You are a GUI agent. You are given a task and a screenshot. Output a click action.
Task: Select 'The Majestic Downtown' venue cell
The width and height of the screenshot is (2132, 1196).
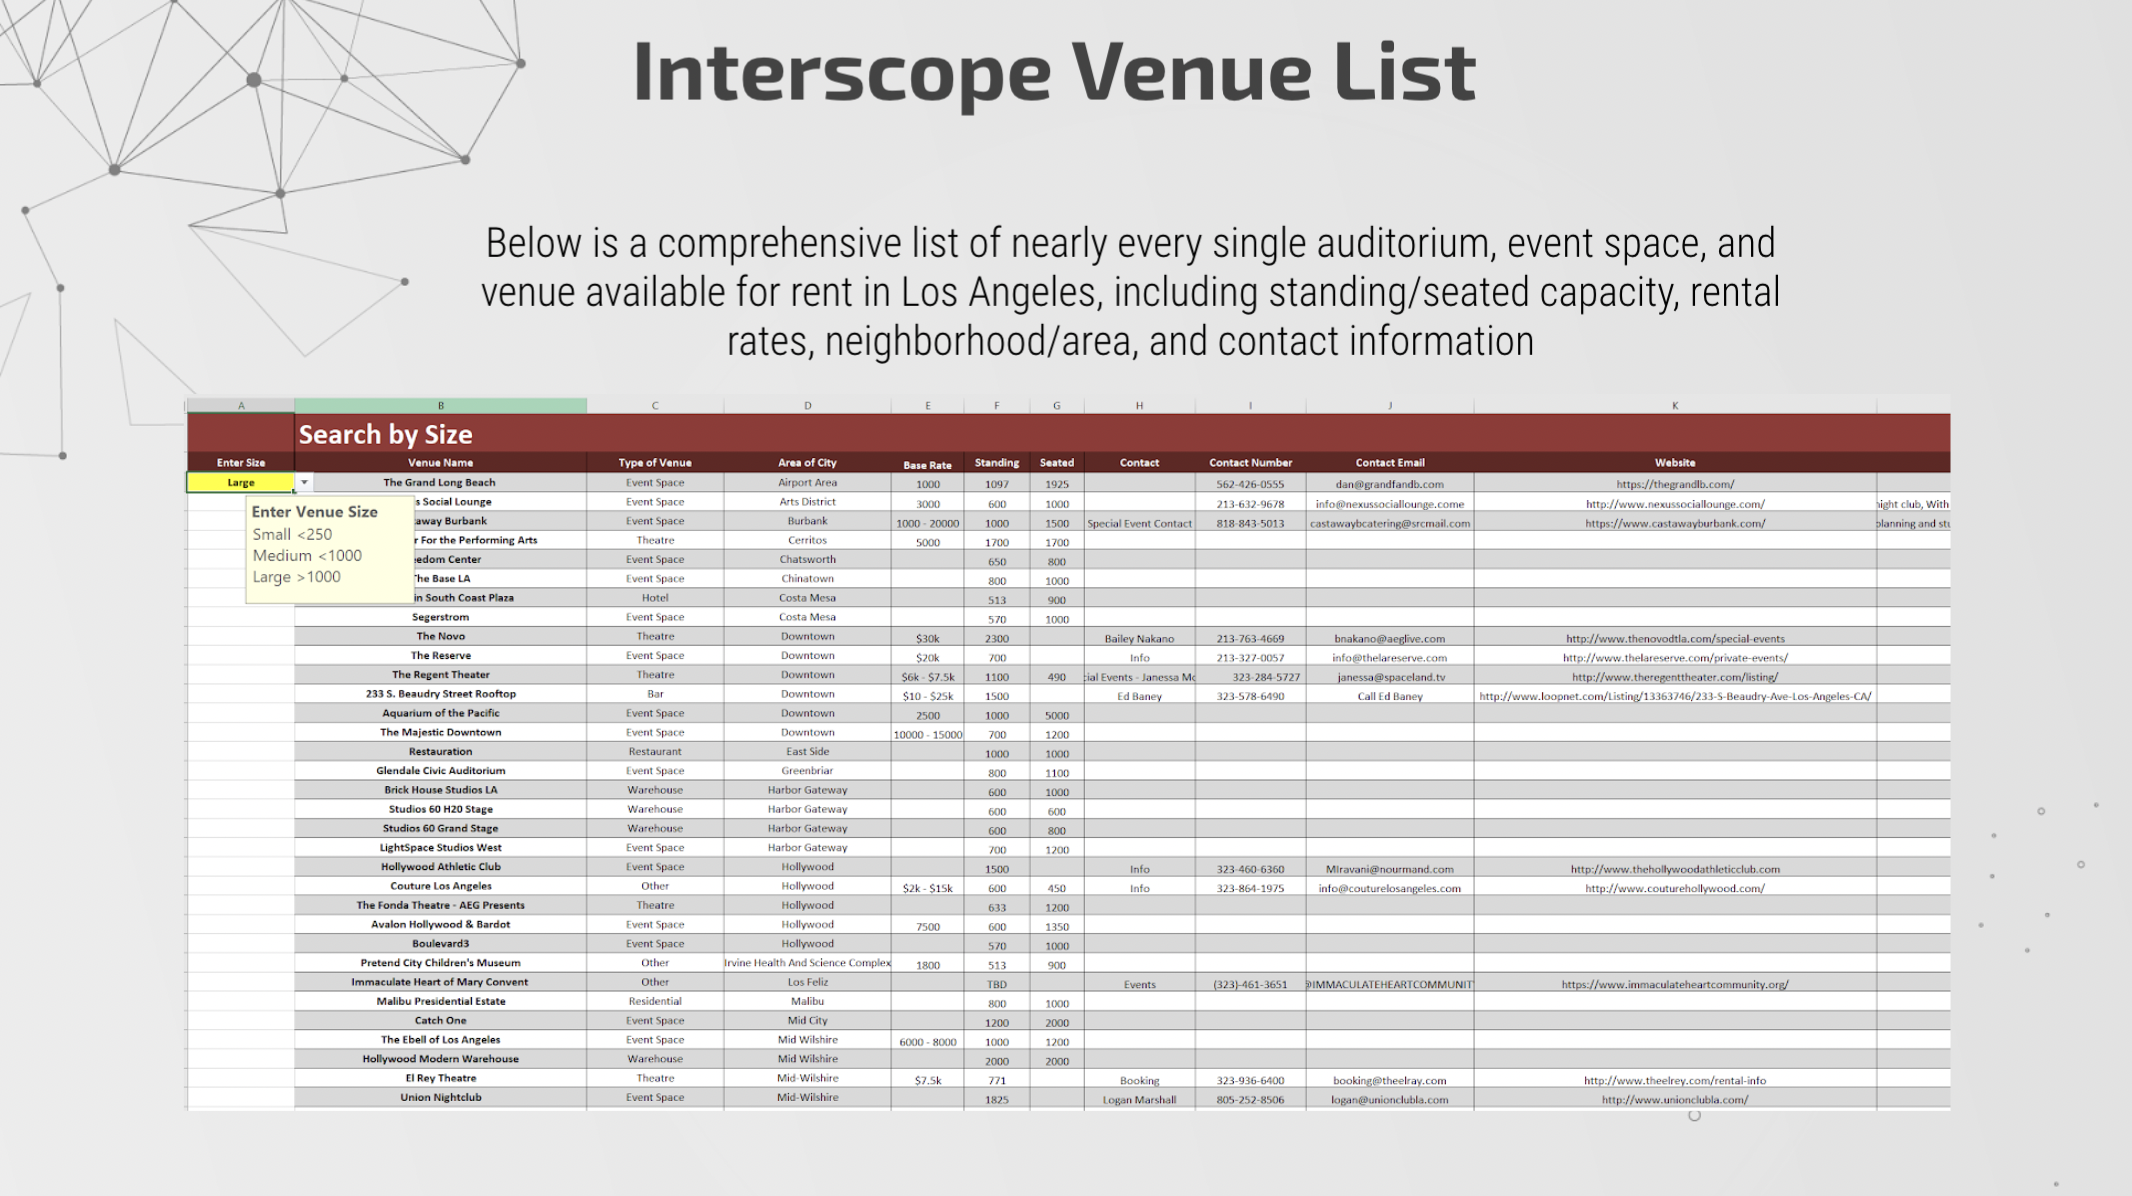(441, 733)
